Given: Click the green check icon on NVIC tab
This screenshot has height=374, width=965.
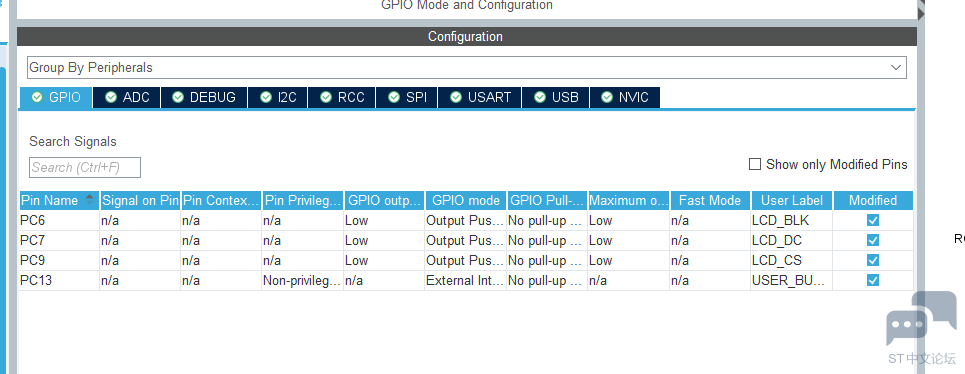Looking at the screenshot, I should [x=607, y=97].
